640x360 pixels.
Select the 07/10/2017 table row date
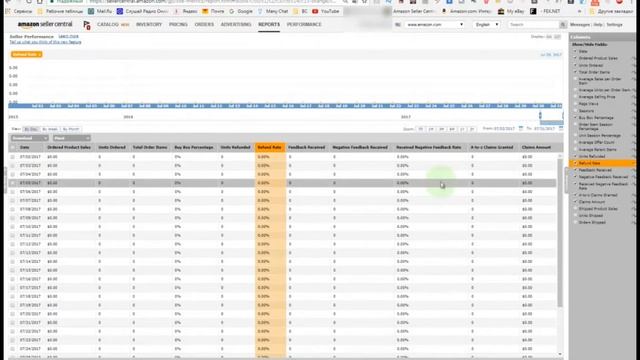(30, 227)
